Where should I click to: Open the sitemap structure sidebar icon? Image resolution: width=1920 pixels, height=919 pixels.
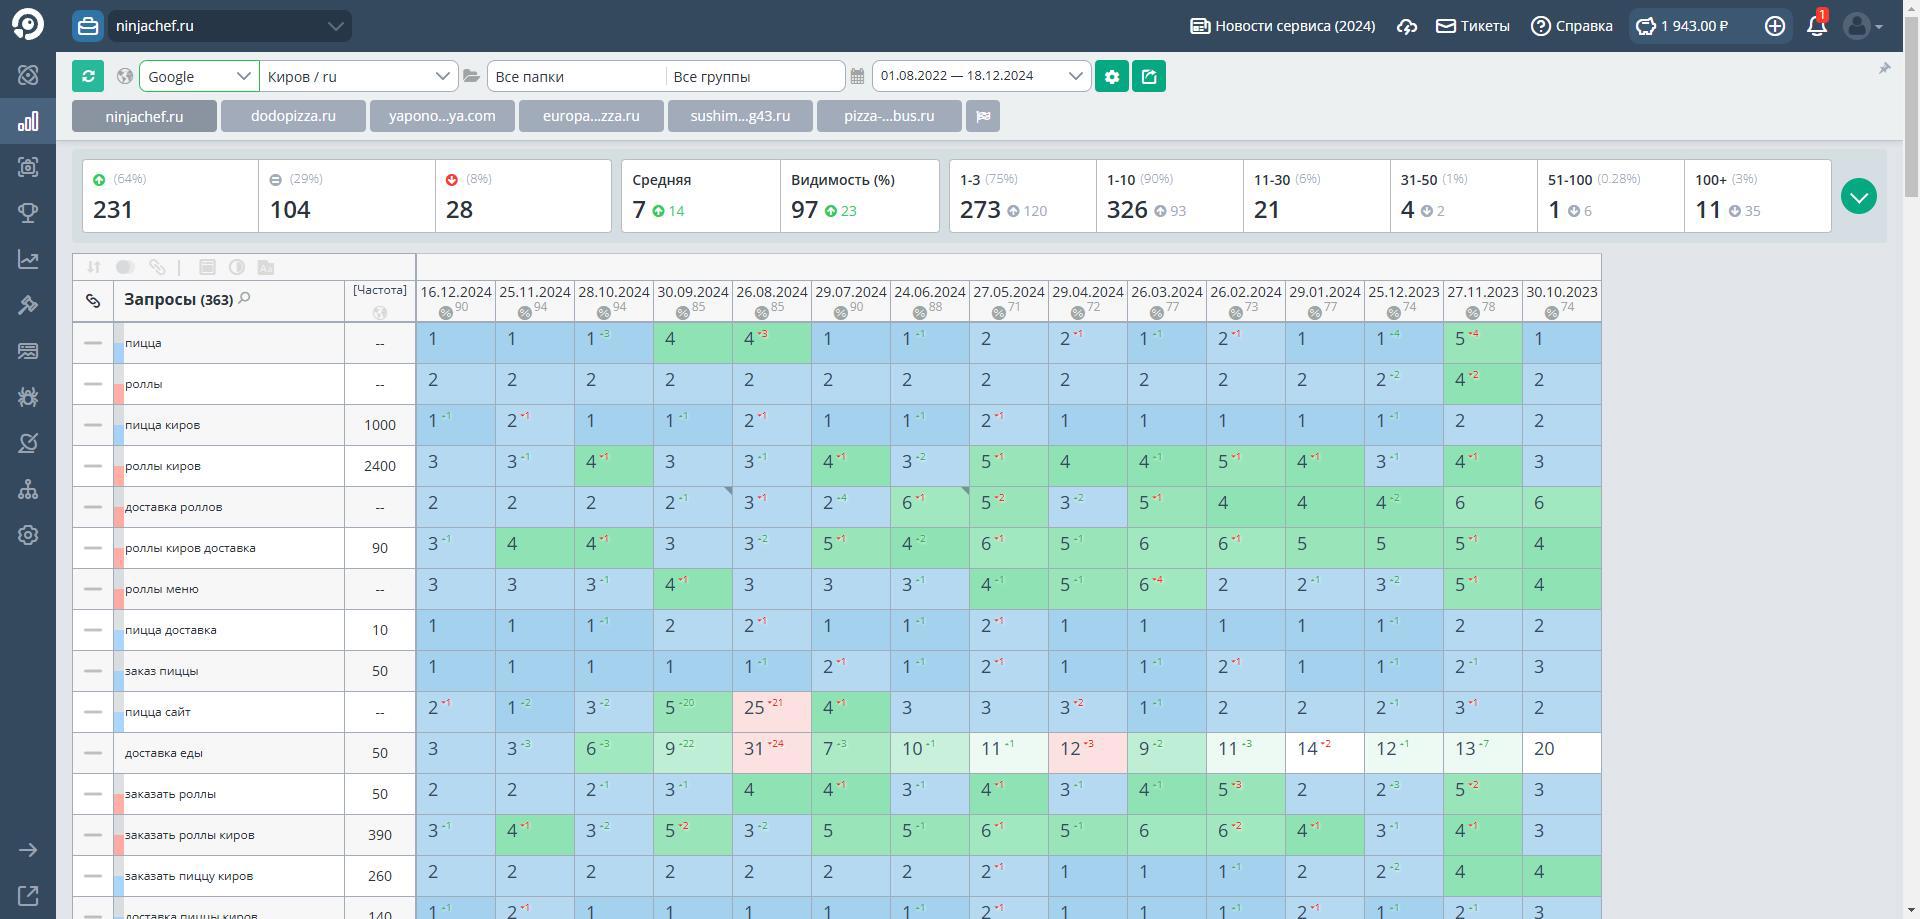[28, 489]
